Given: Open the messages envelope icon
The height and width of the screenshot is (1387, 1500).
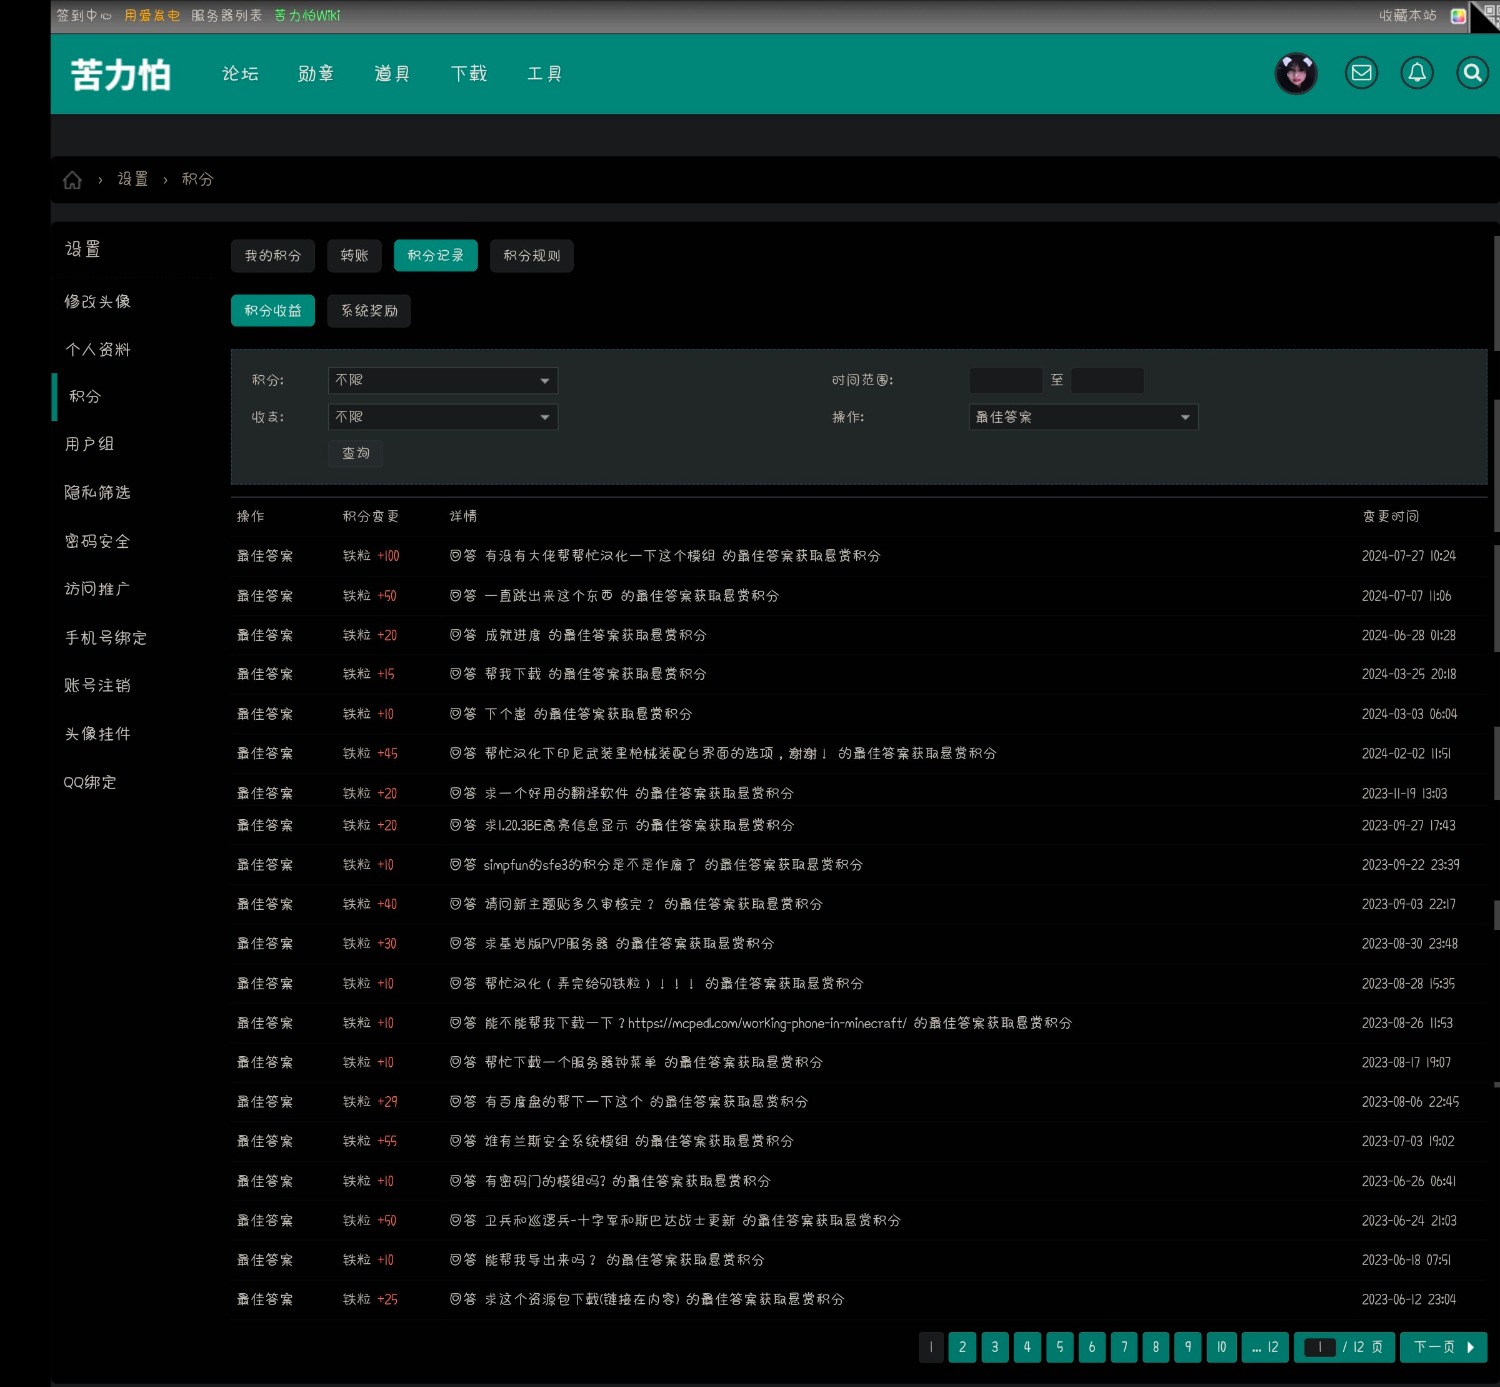Looking at the screenshot, I should [1361, 73].
